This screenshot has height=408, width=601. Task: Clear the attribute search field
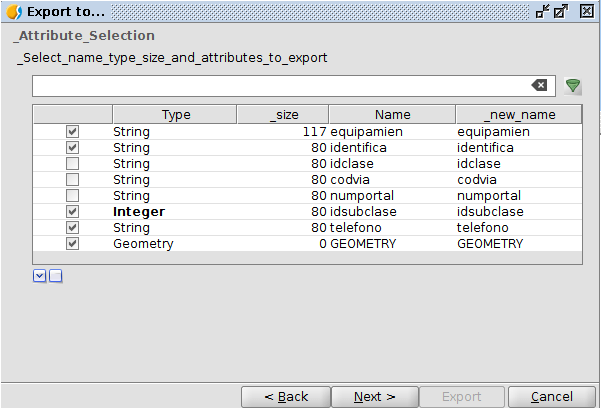pyautogui.click(x=539, y=86)
